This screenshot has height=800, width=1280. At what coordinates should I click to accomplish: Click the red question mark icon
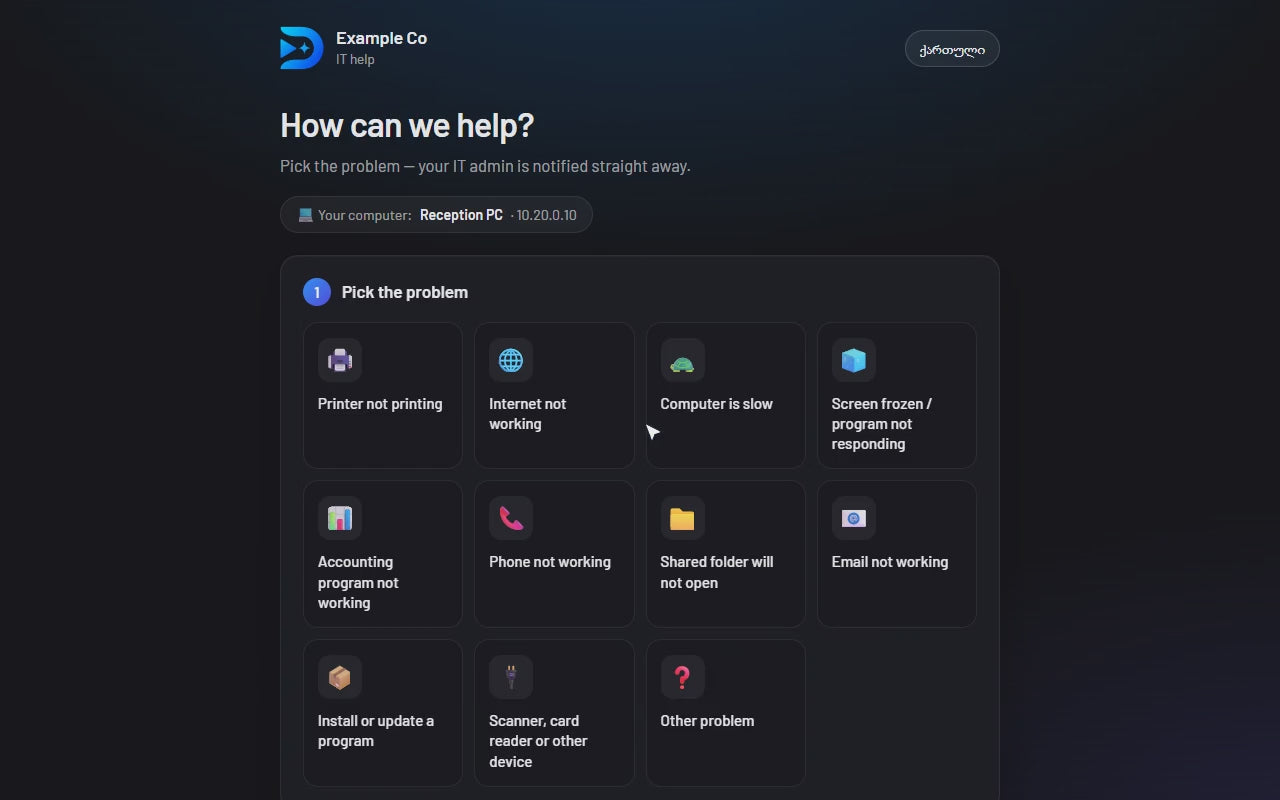(x=682, y=677)
